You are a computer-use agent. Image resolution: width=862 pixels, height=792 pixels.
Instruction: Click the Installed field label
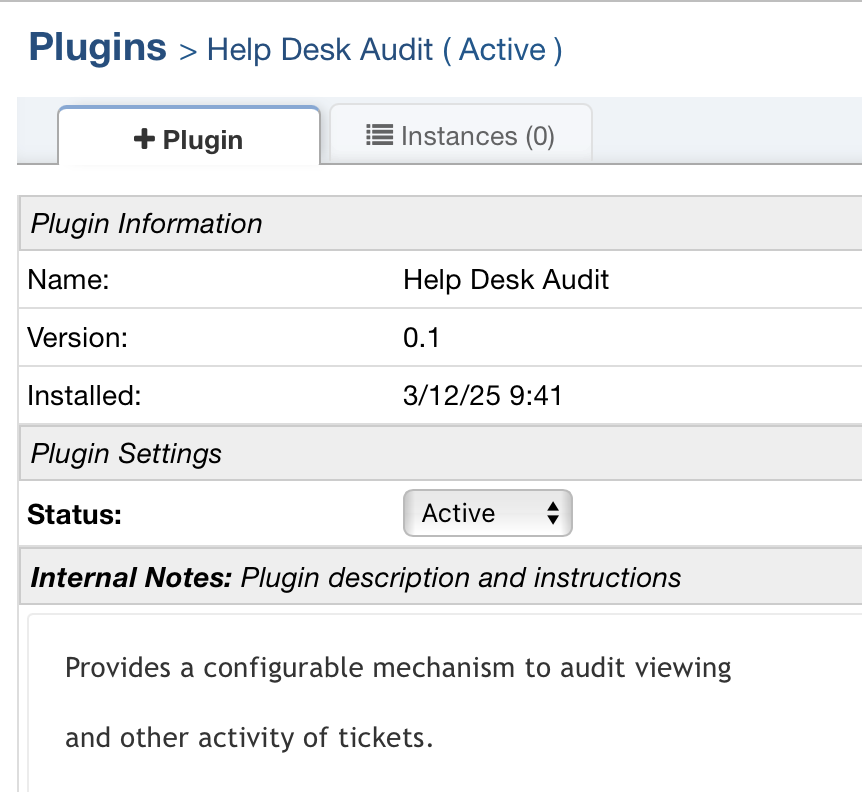point(84,395)
